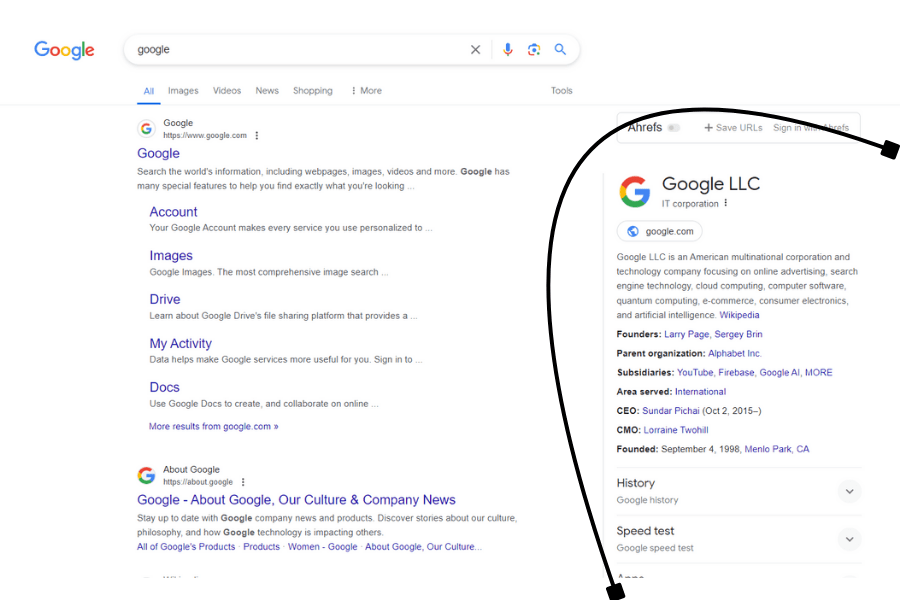
Task: Switch to the Videos tab
Action: [x=227, y=91]
